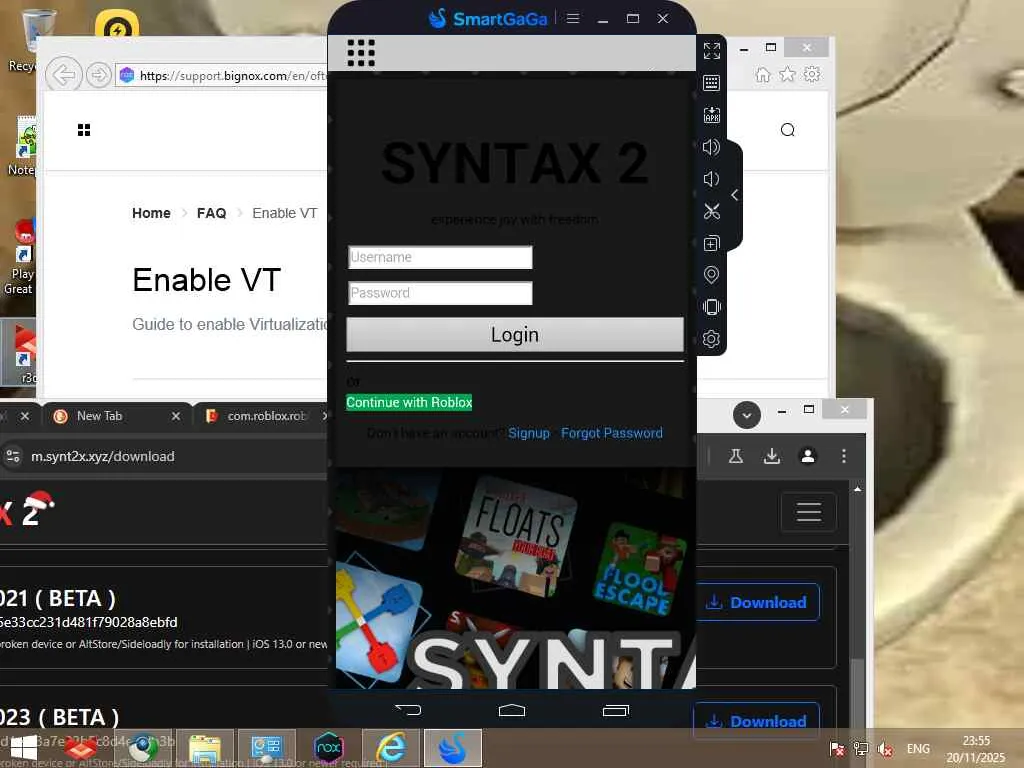The image size is (1024, 768).
Task: Click the Download button at the bottom
Action: [758, 721]
